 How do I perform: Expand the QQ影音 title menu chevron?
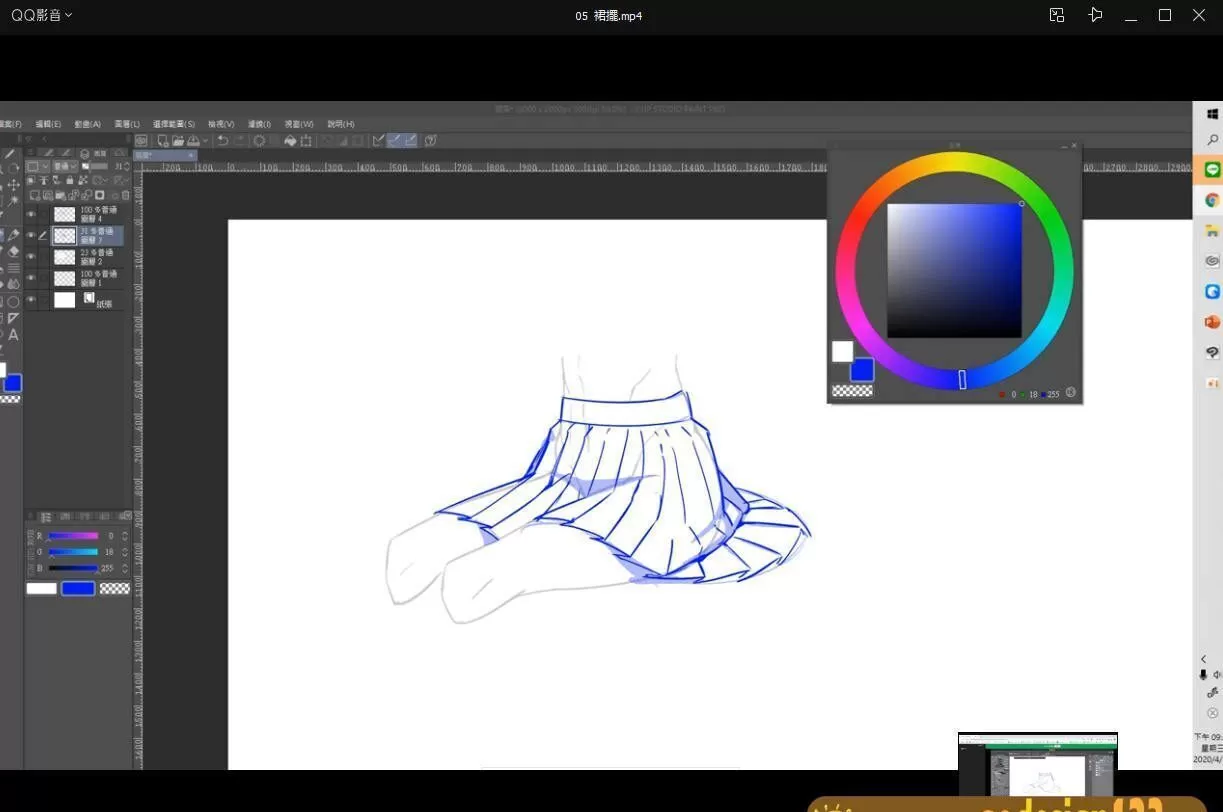(68, 16)
